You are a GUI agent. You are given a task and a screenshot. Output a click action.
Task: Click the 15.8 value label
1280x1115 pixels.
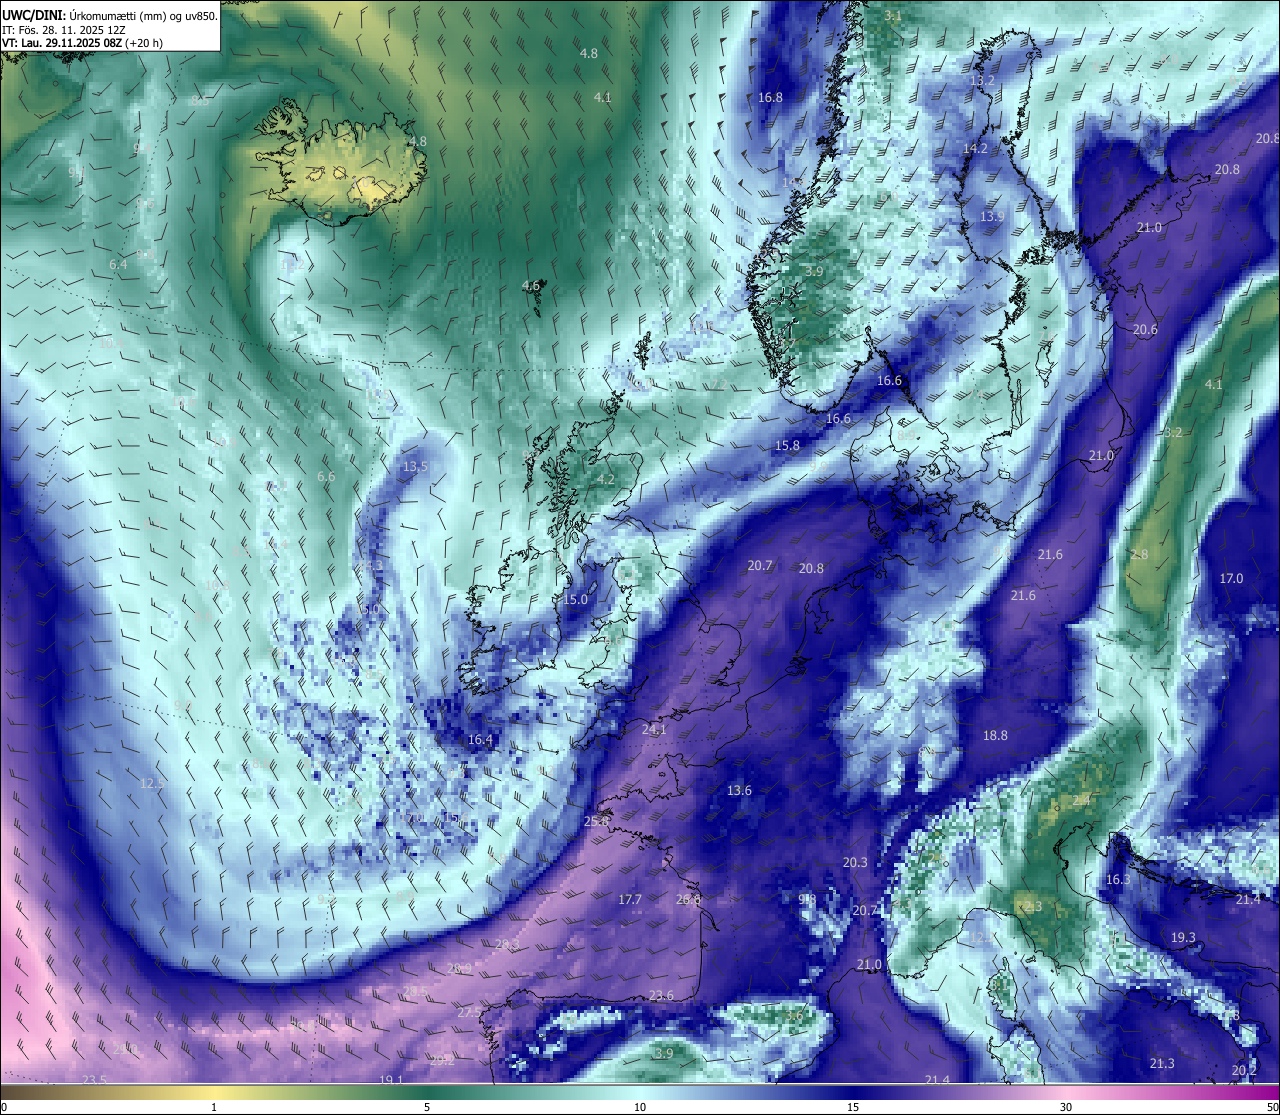787,445
